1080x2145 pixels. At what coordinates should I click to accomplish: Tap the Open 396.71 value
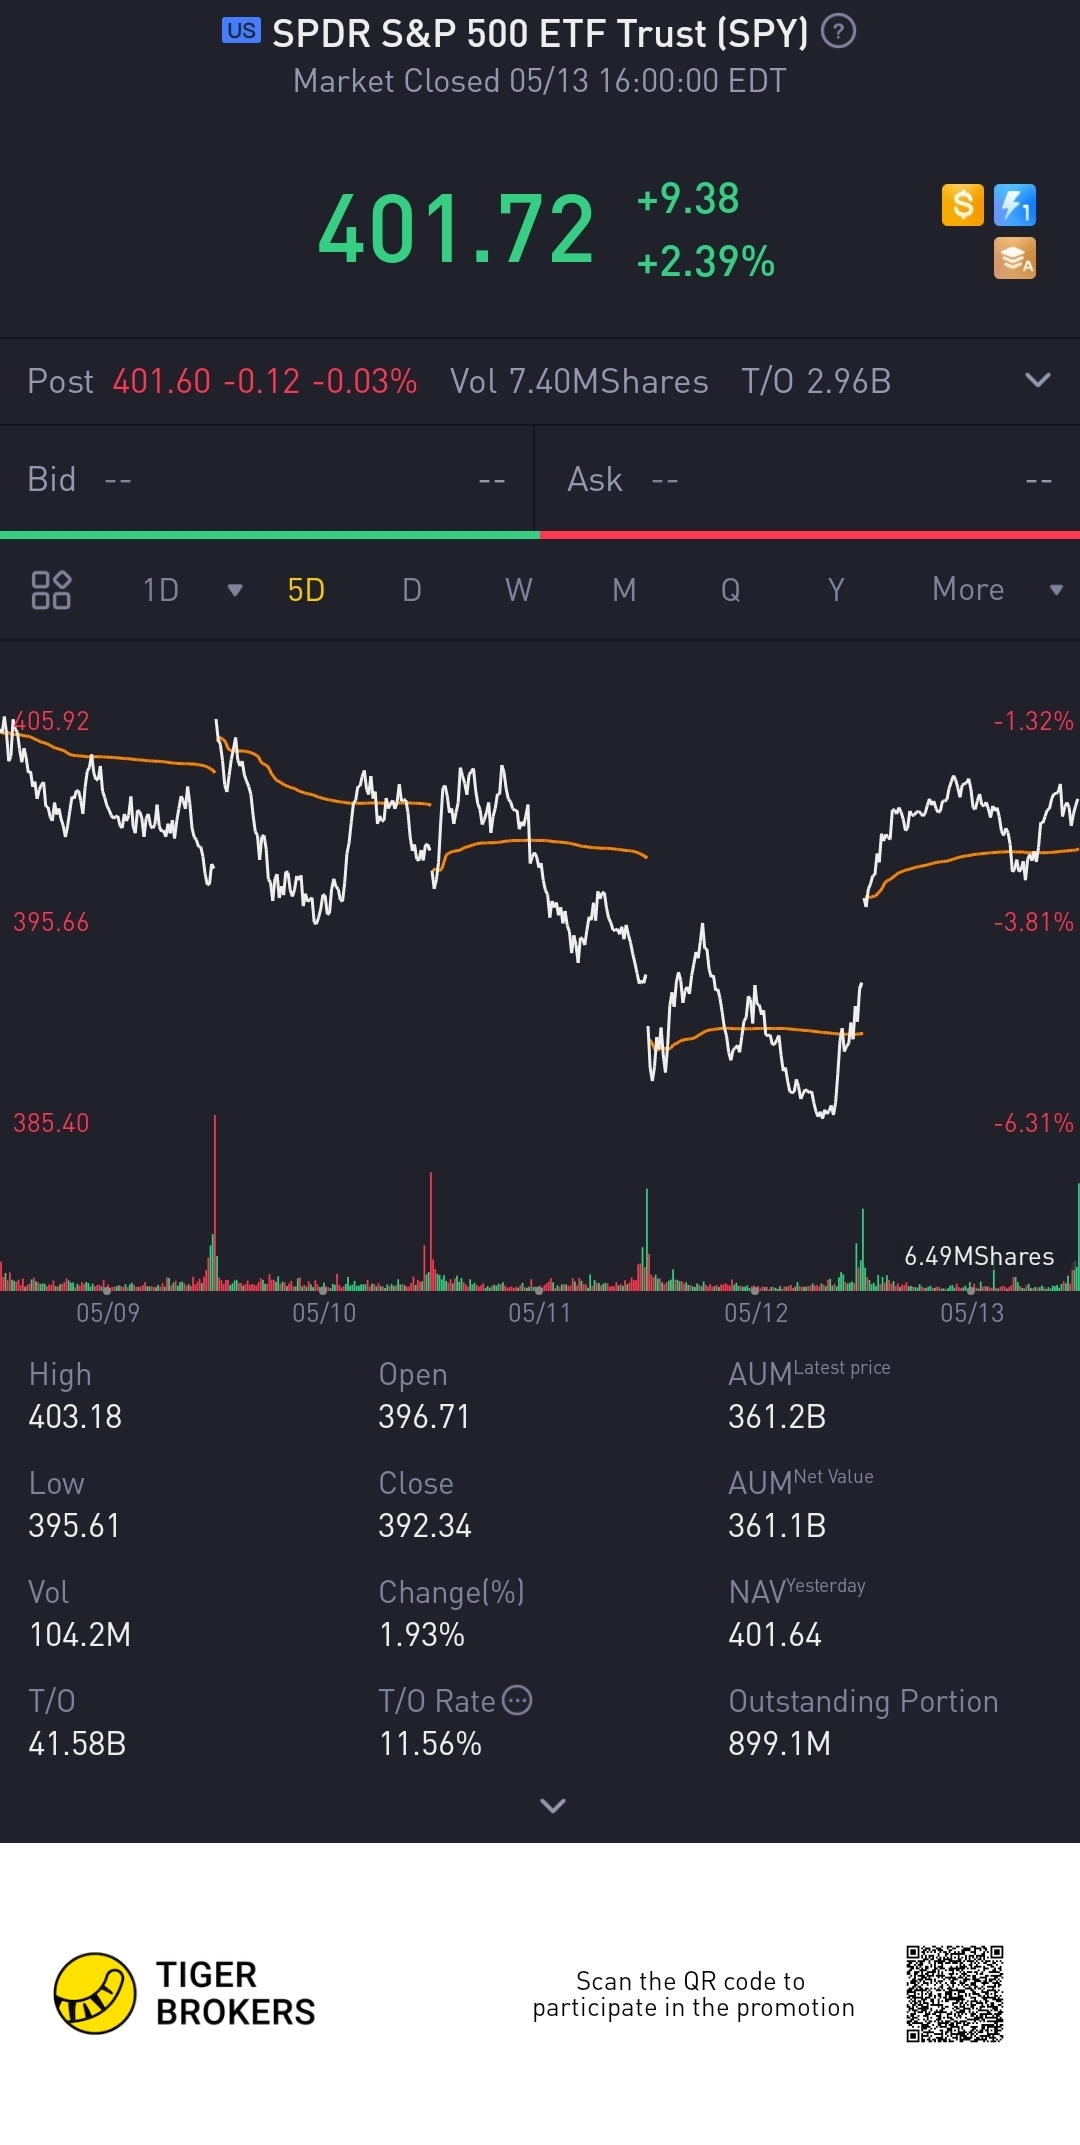pos(424,1417)
